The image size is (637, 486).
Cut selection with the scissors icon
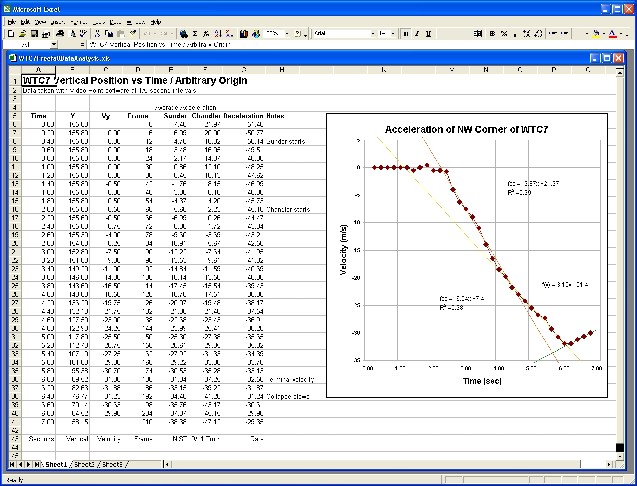click(97, 34)
